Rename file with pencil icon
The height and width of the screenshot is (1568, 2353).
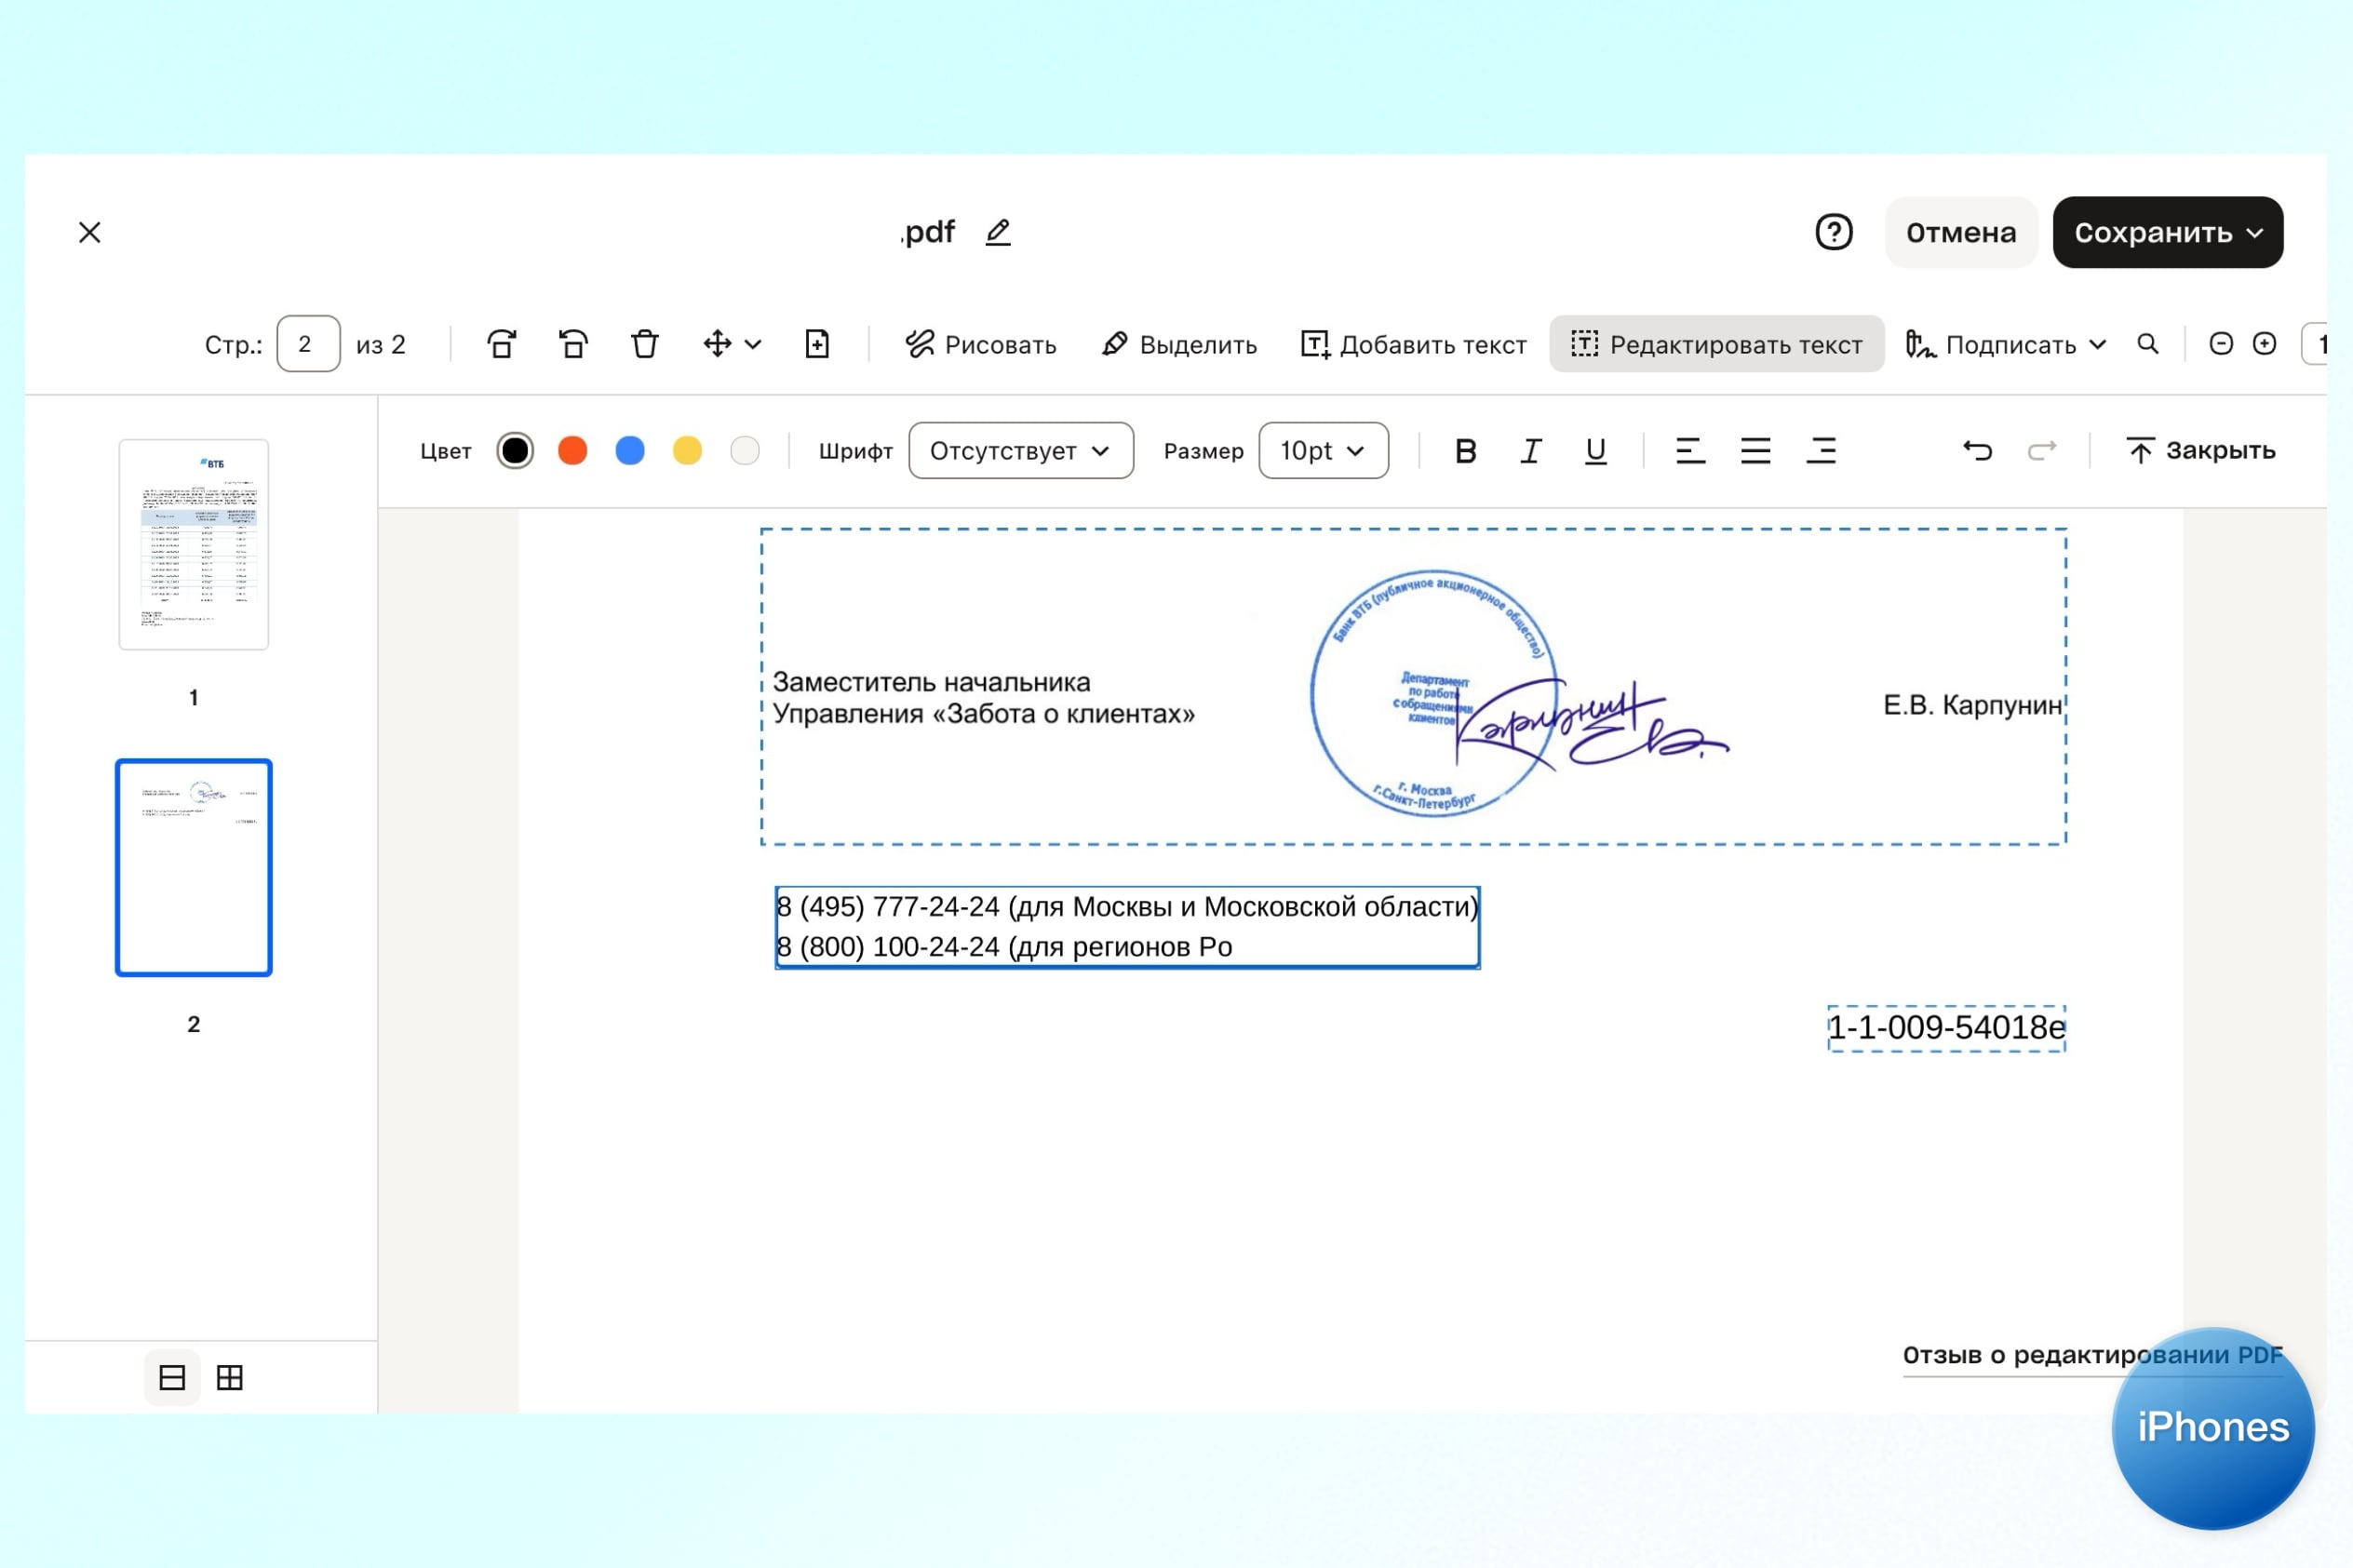(x=997, y=232)
